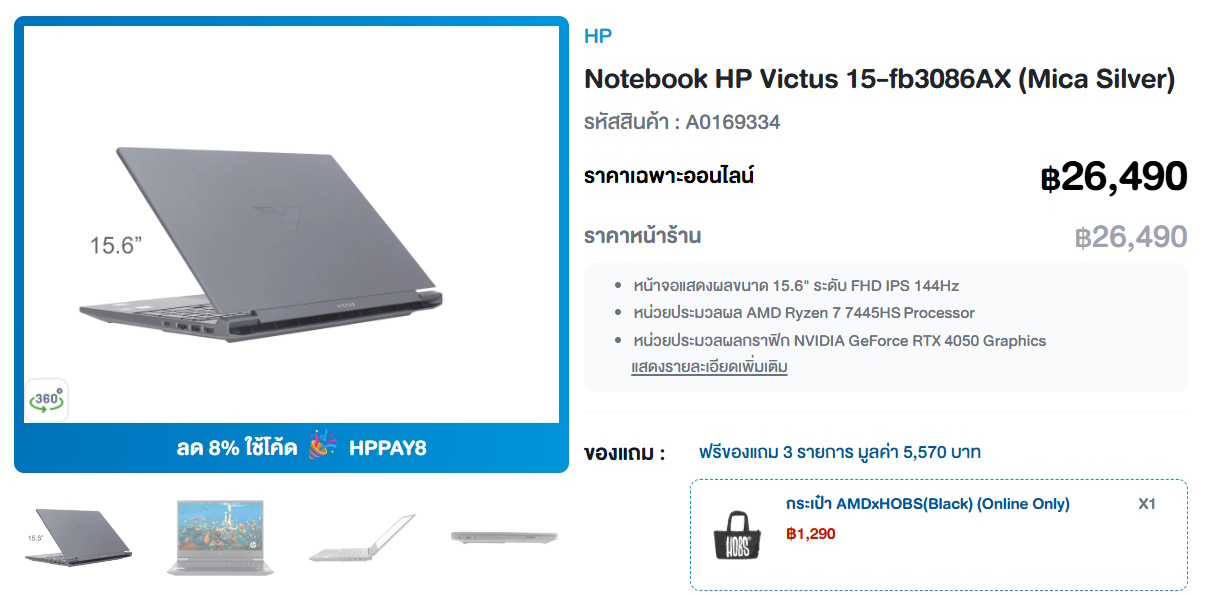Image resolution: width=1208 pixels, height=595 pixels.
Task: Click the product title Notebook HP Victus
Action: coord(880,79)
